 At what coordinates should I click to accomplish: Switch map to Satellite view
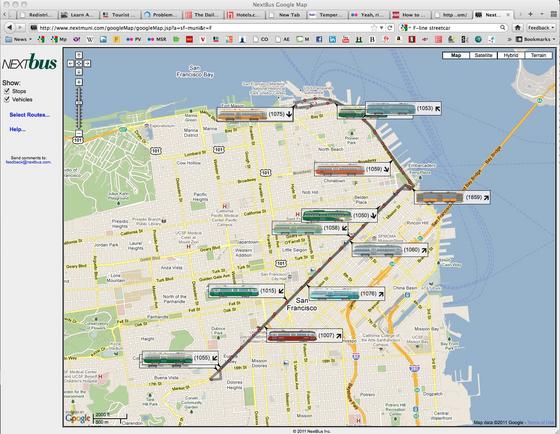483,55
